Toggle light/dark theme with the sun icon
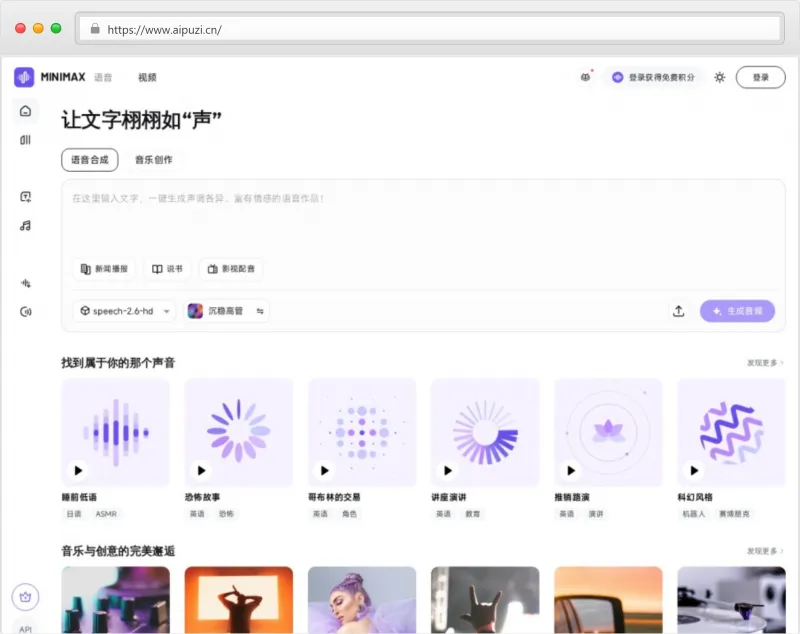This screenshot has height=634, width=800. pyautogui.click(x=719, y=77)
